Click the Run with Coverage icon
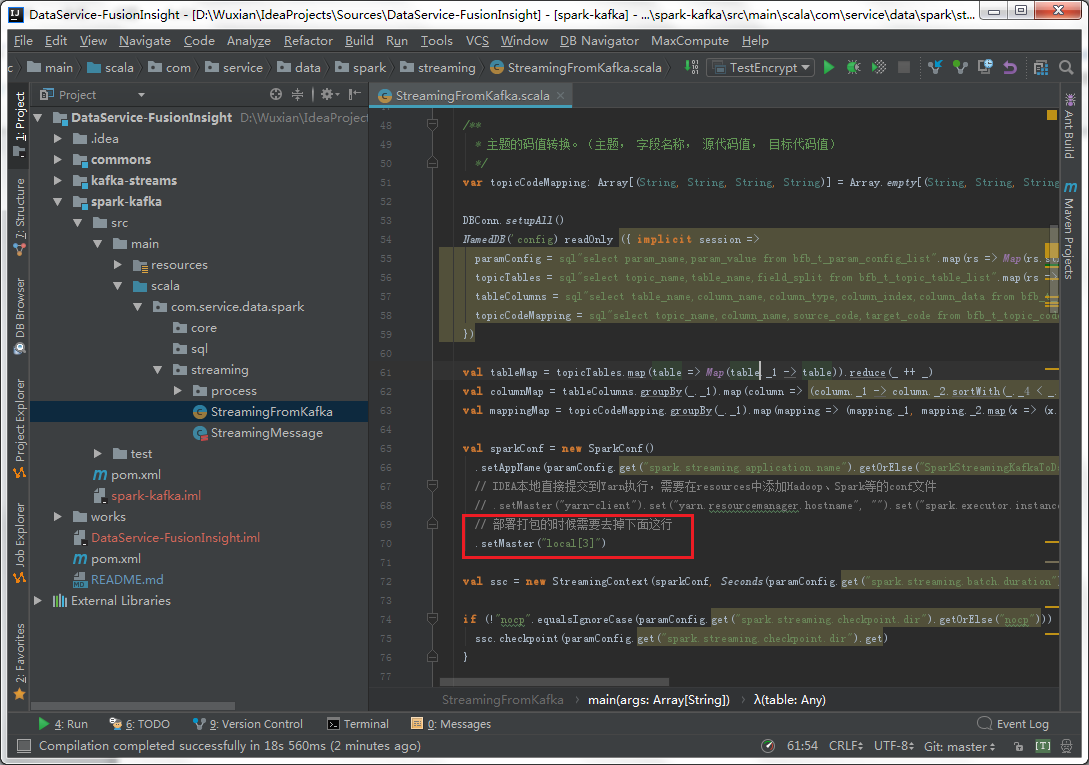The height and width of the screenshot is (765, 1089). 879,67
